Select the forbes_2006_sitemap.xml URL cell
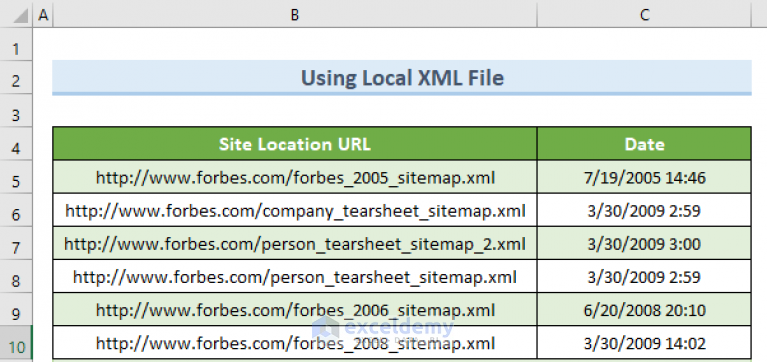 point(294,310)
